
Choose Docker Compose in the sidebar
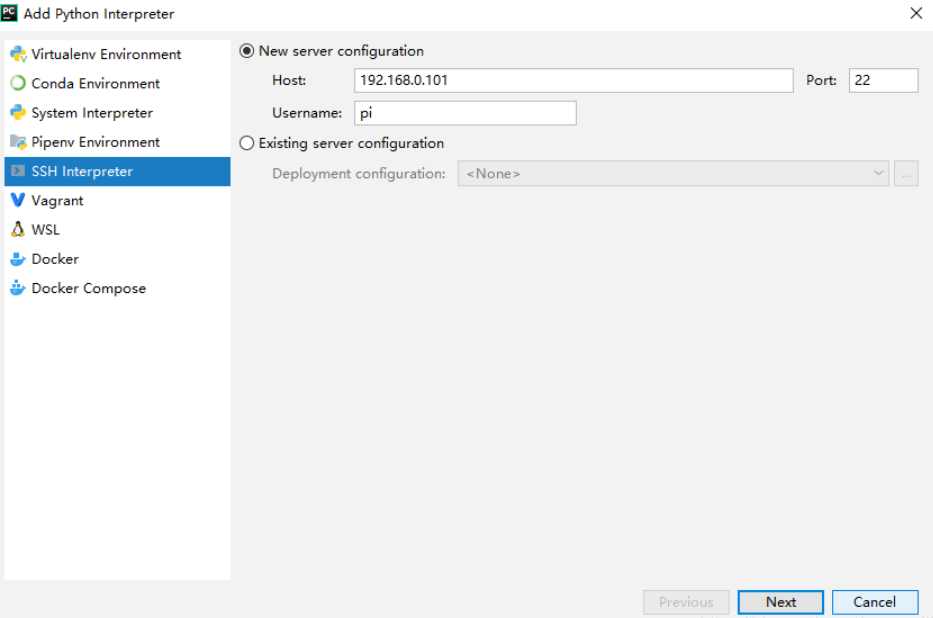click(x=117, y=288)
